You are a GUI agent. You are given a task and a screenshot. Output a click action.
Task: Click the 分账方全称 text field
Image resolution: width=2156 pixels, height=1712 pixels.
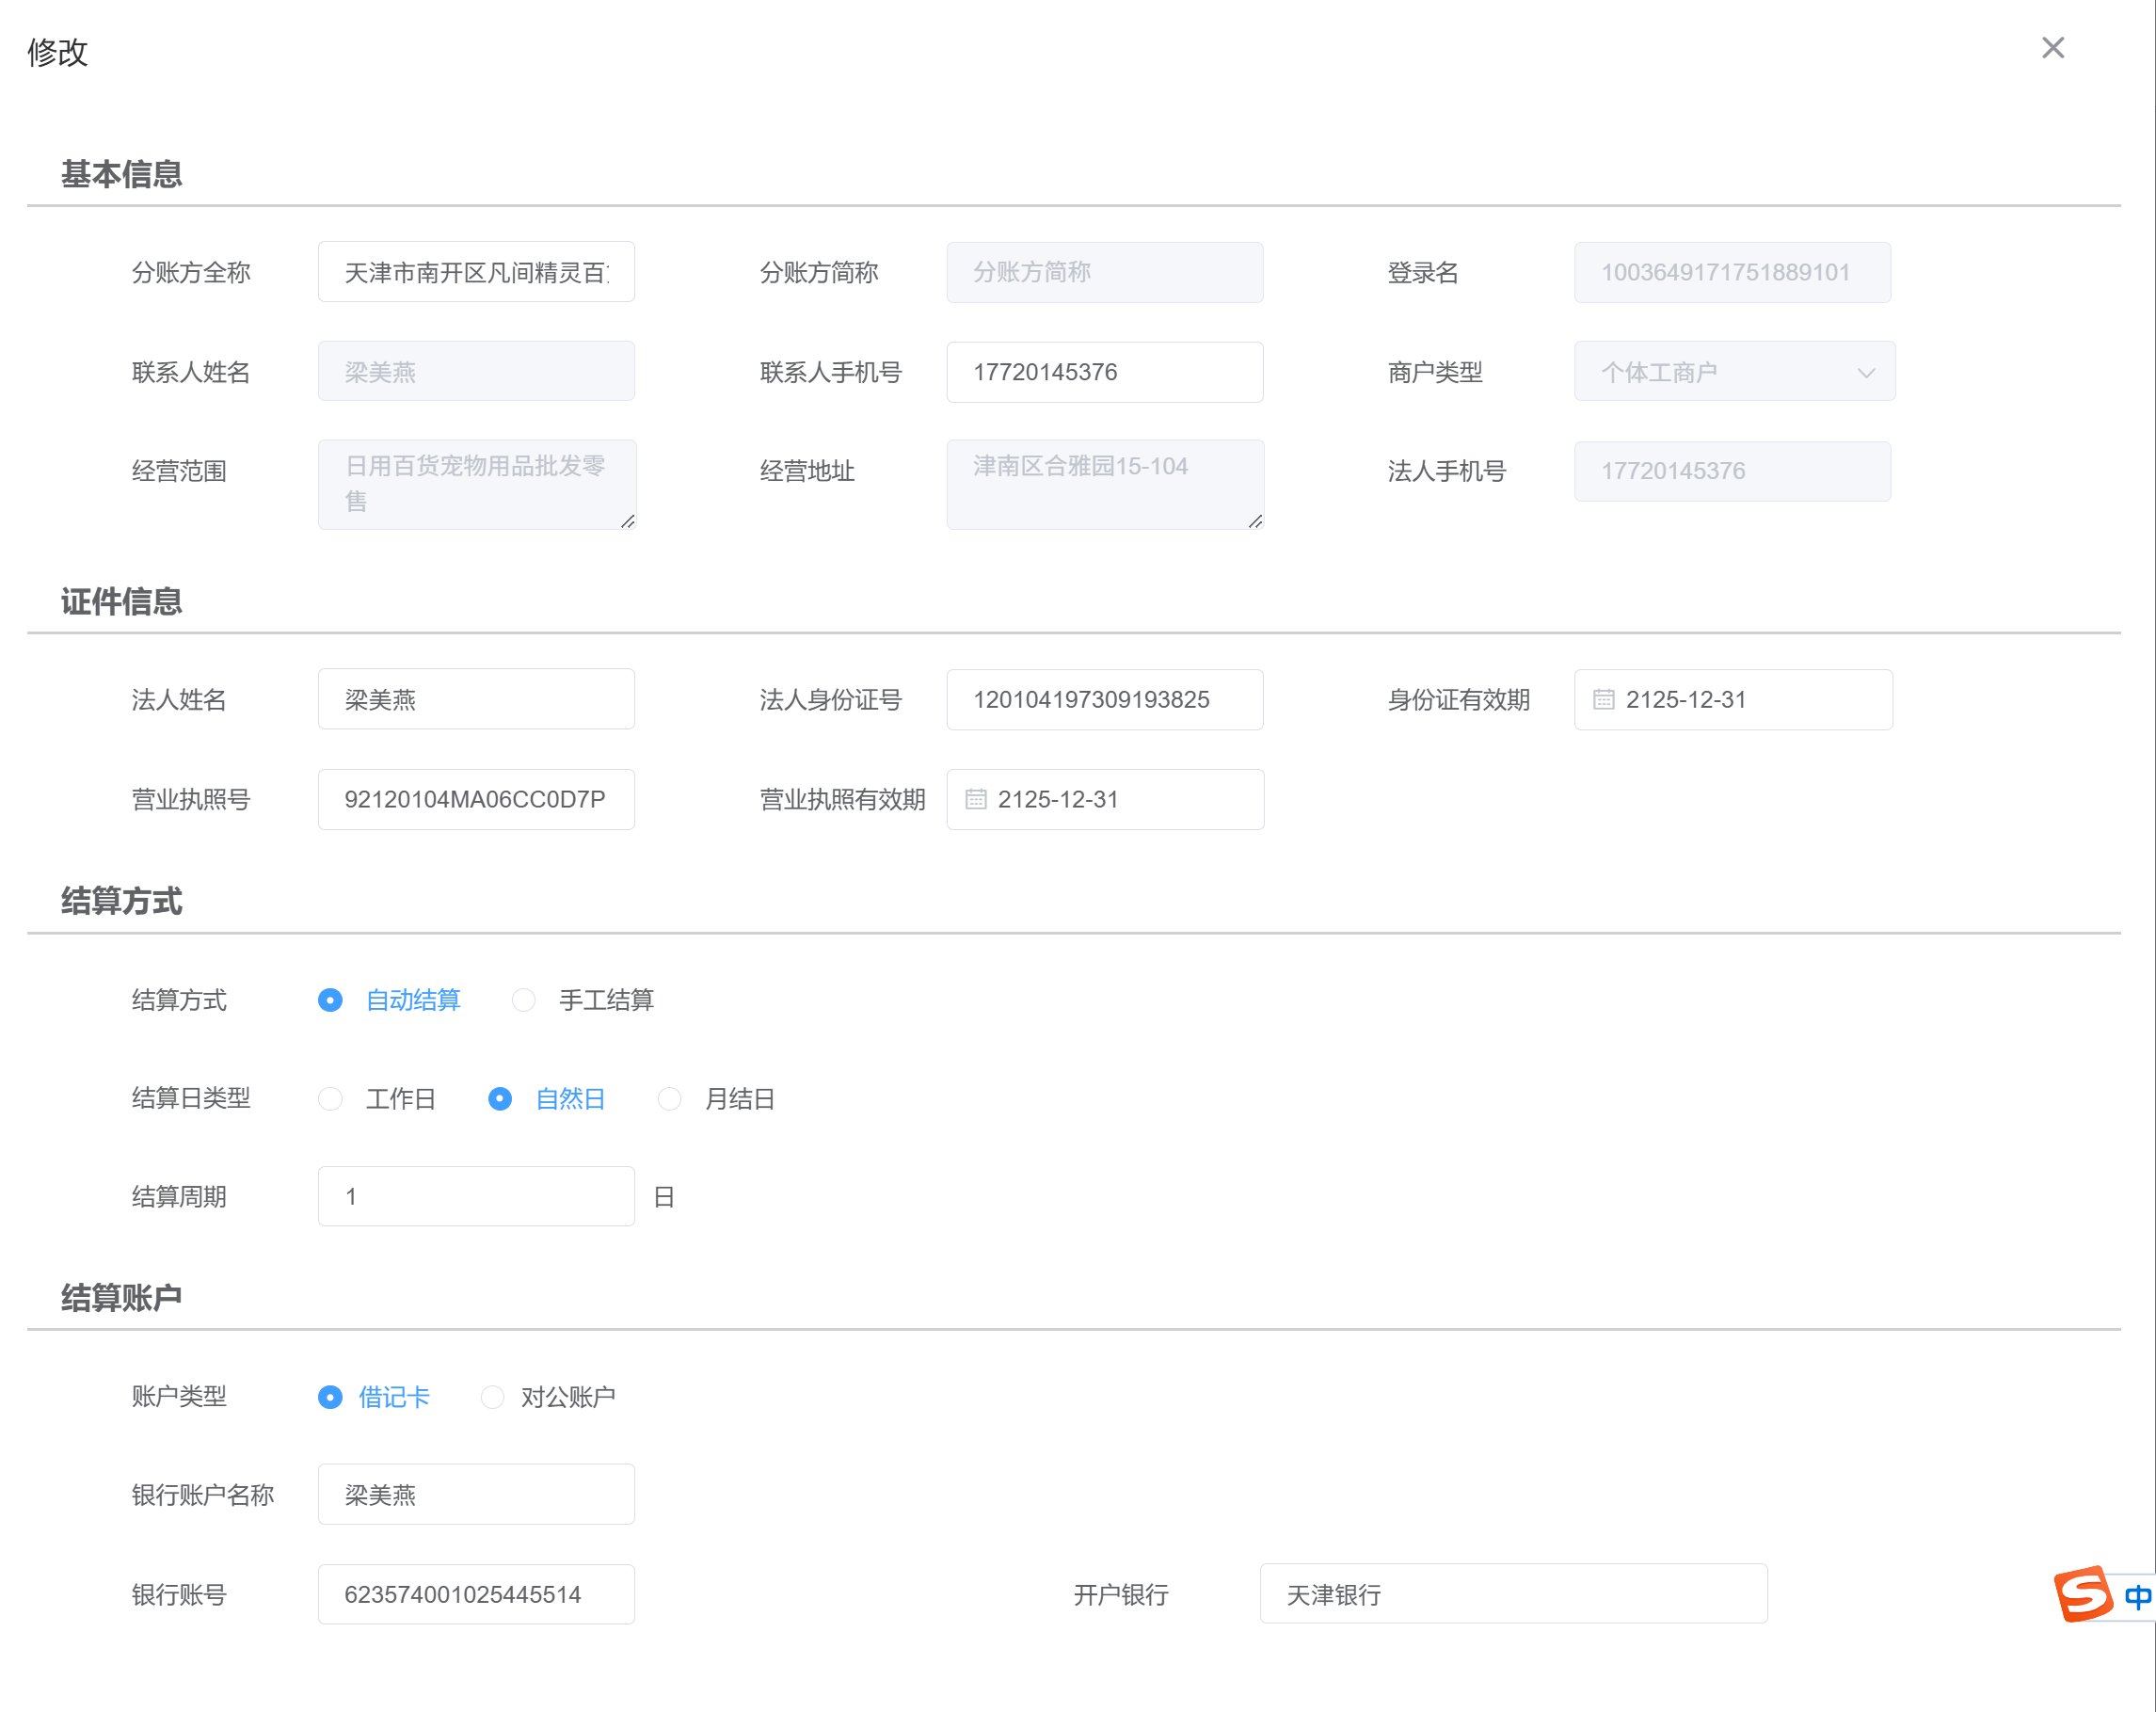[476, 273]
